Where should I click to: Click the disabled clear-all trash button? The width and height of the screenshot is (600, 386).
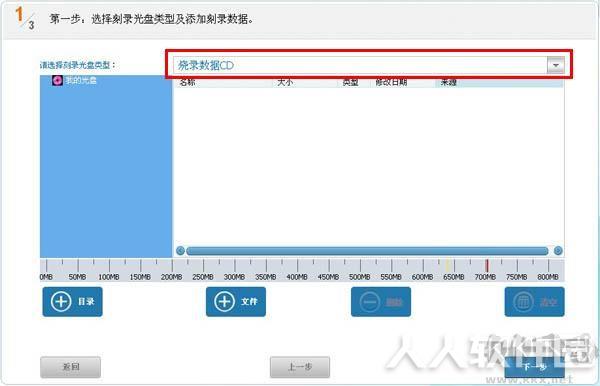tap(534, 302)
